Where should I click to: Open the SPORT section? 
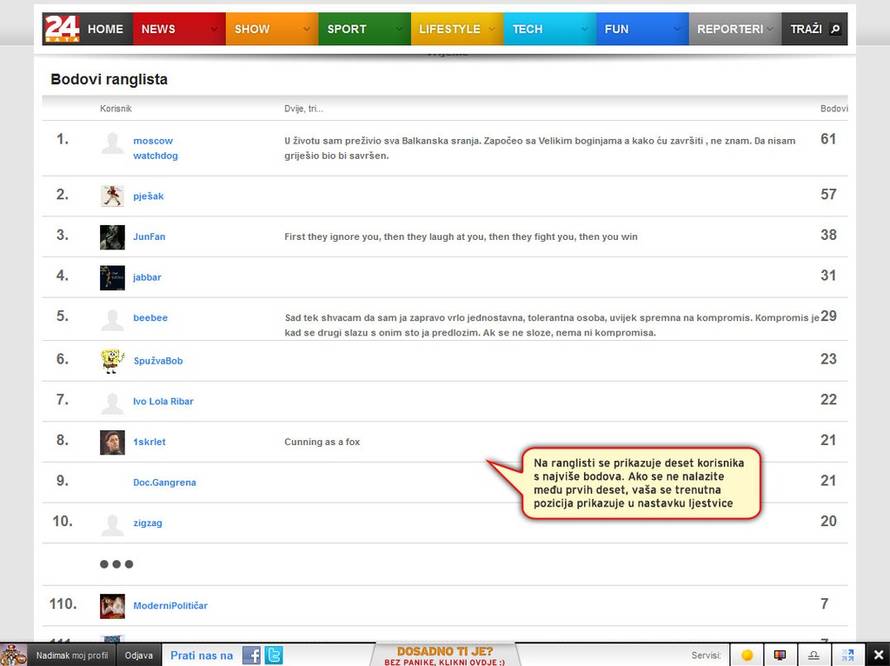pyautogui.click(x=347, y=29)
